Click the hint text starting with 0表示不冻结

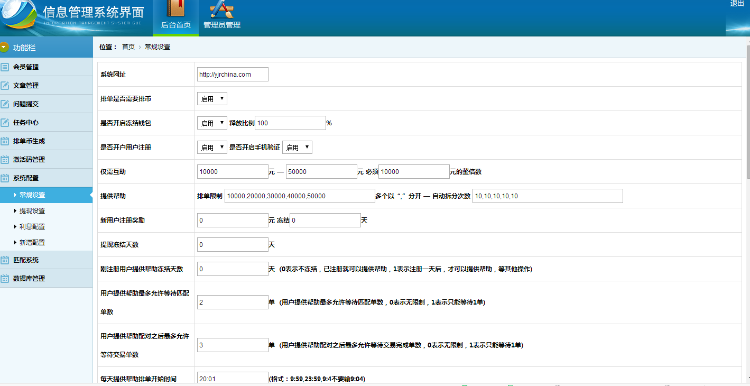tap(406, 269)
